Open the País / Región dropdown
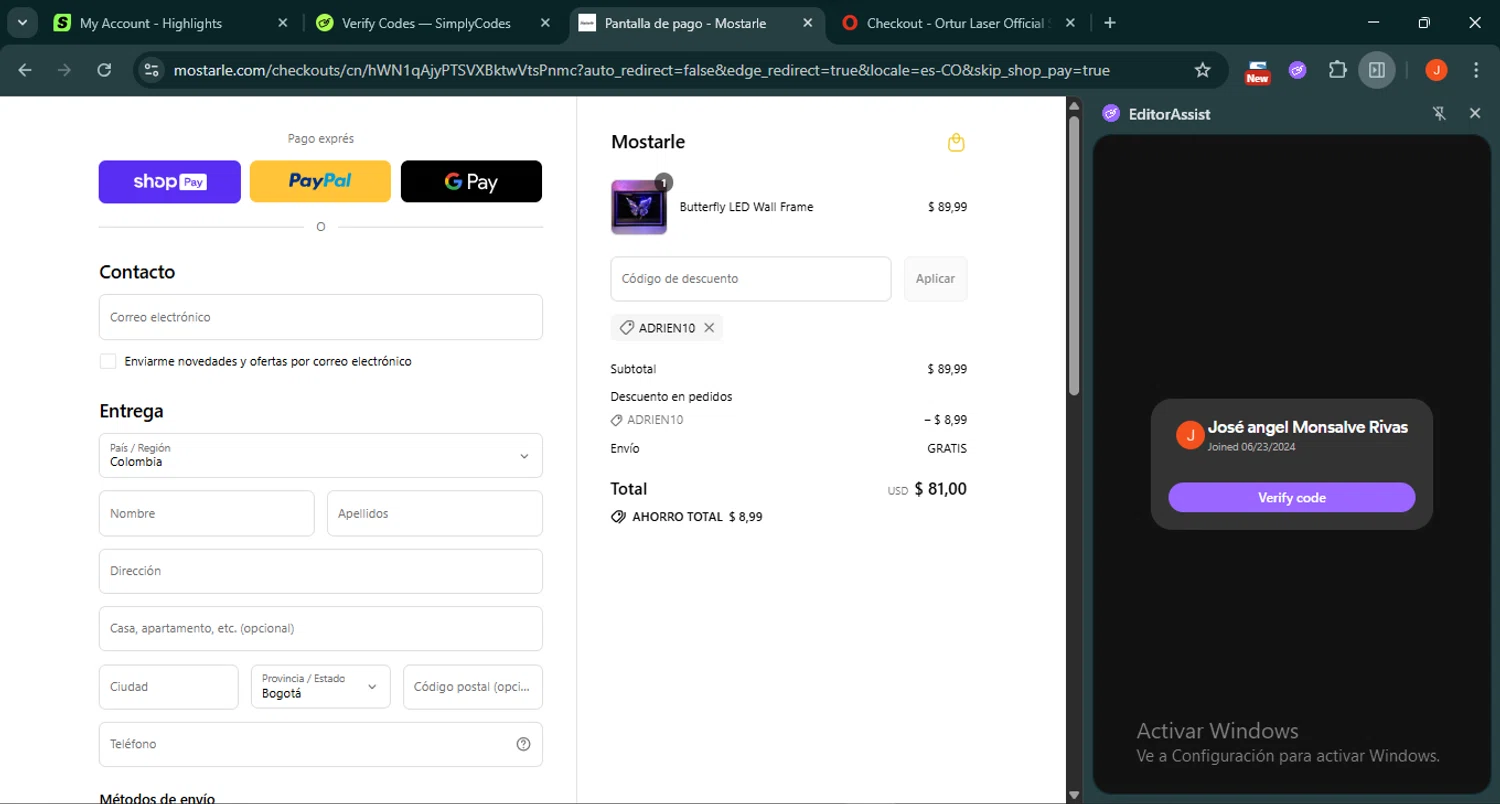 pyautogui.click(x=321, y=455)
